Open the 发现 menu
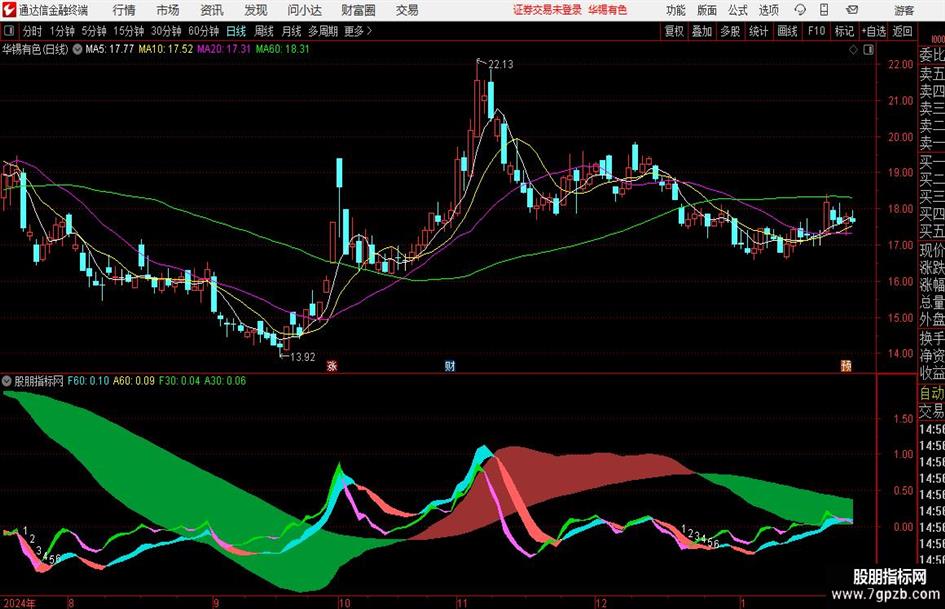 (256, 10)
